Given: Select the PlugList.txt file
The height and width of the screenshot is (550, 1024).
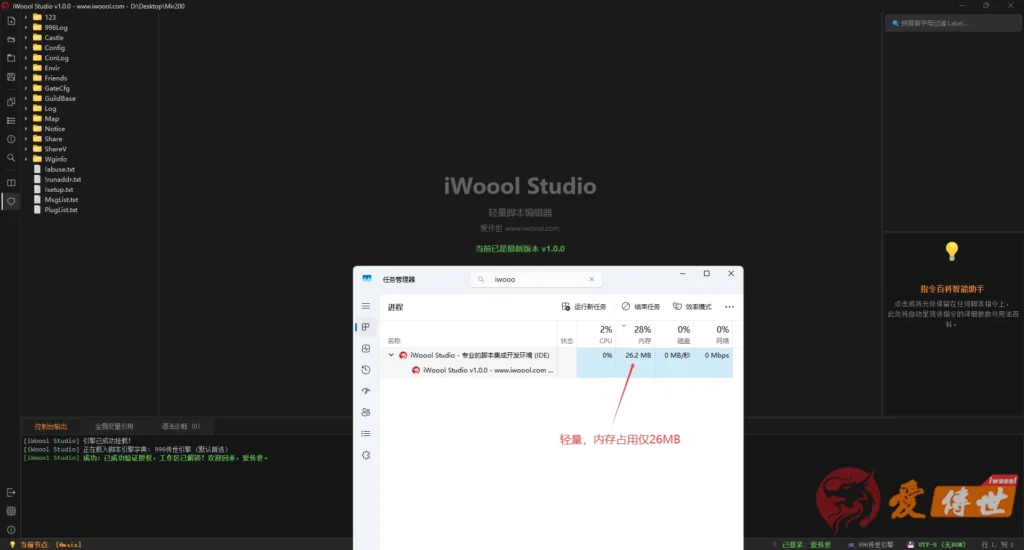Looking at the screenshot, I should 61,210.
